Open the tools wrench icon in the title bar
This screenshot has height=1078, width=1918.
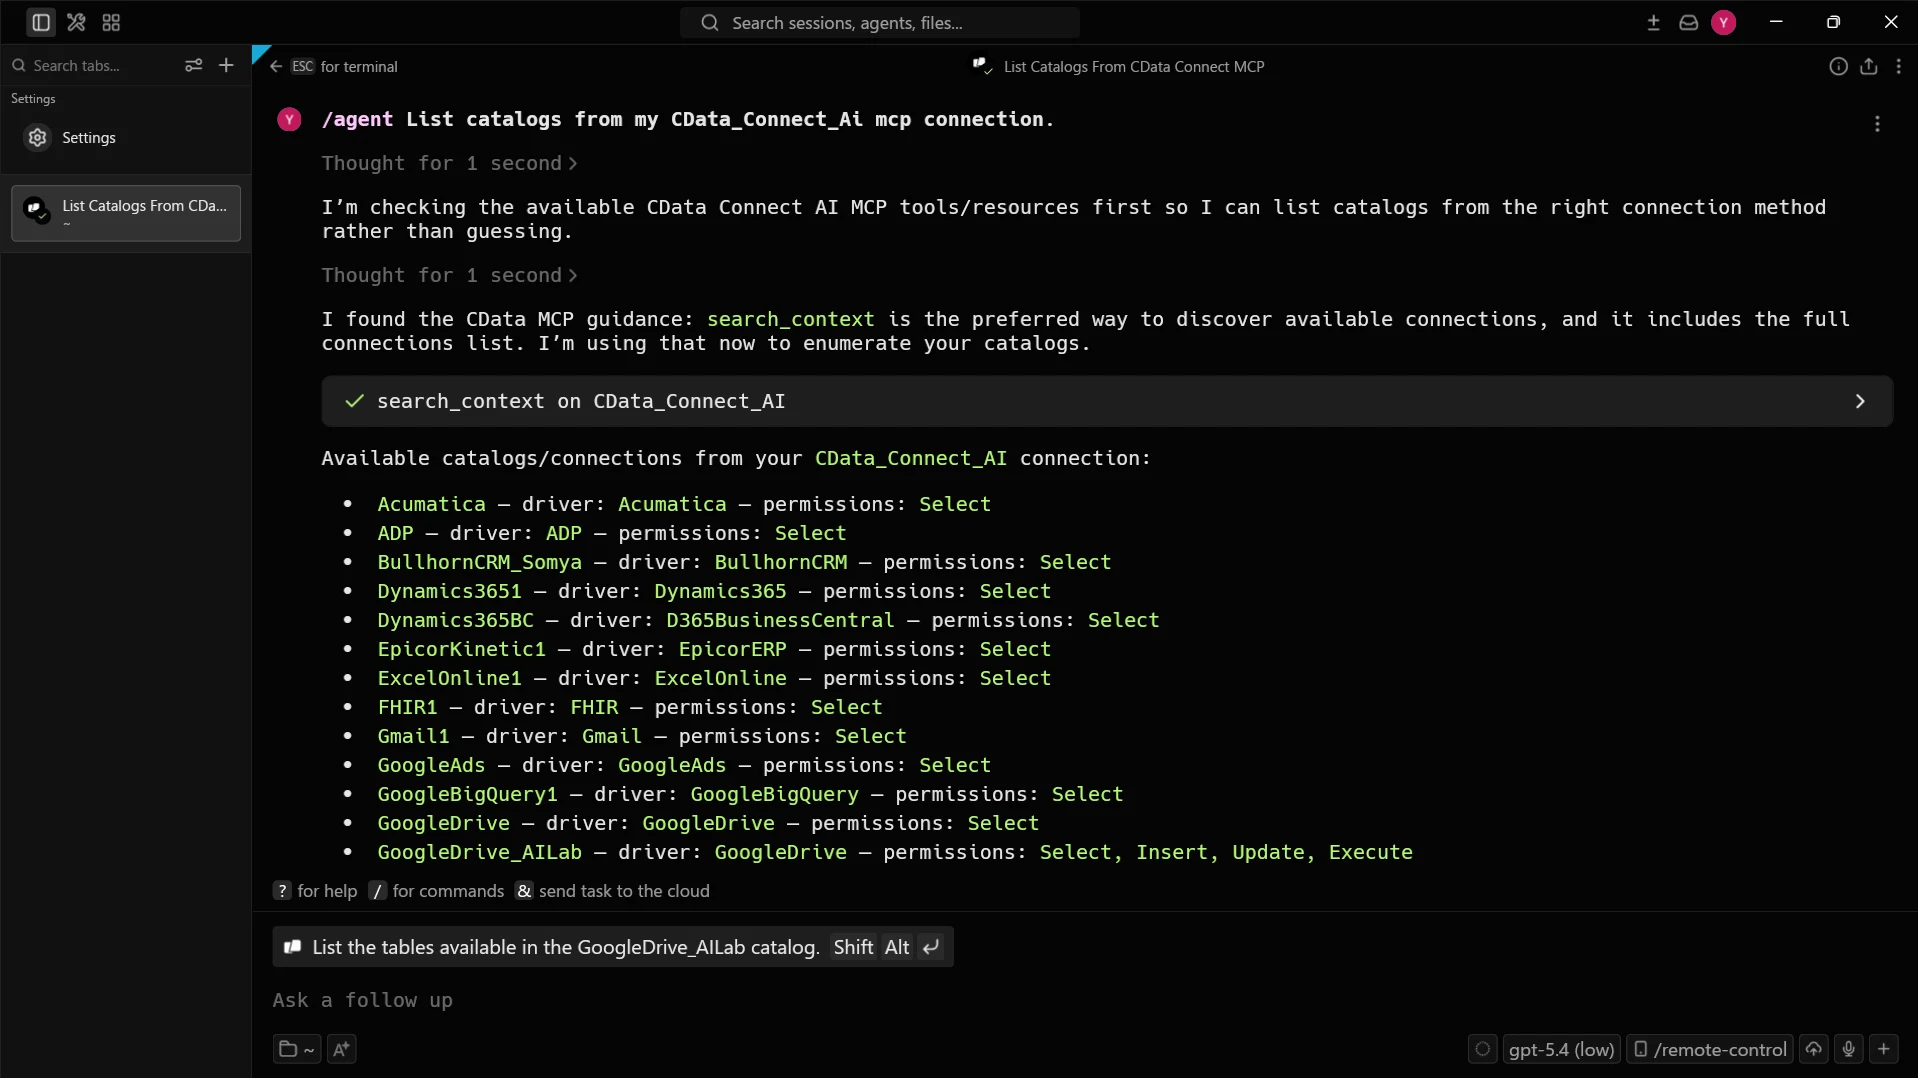pyautogui.click(x=76, y=22)
